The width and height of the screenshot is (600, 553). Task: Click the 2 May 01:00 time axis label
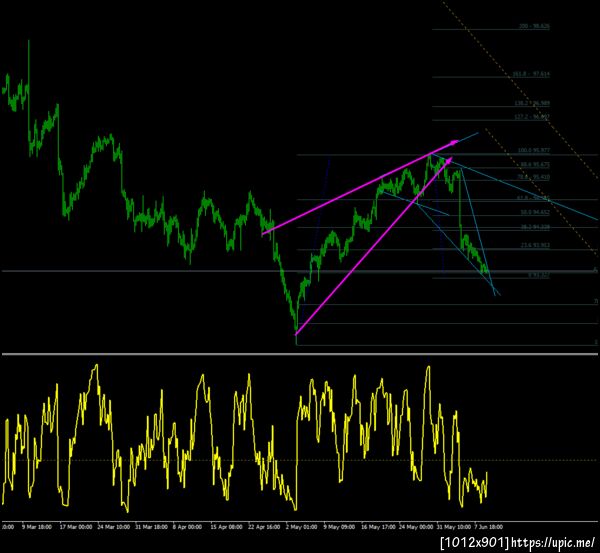tap(301, 527)
